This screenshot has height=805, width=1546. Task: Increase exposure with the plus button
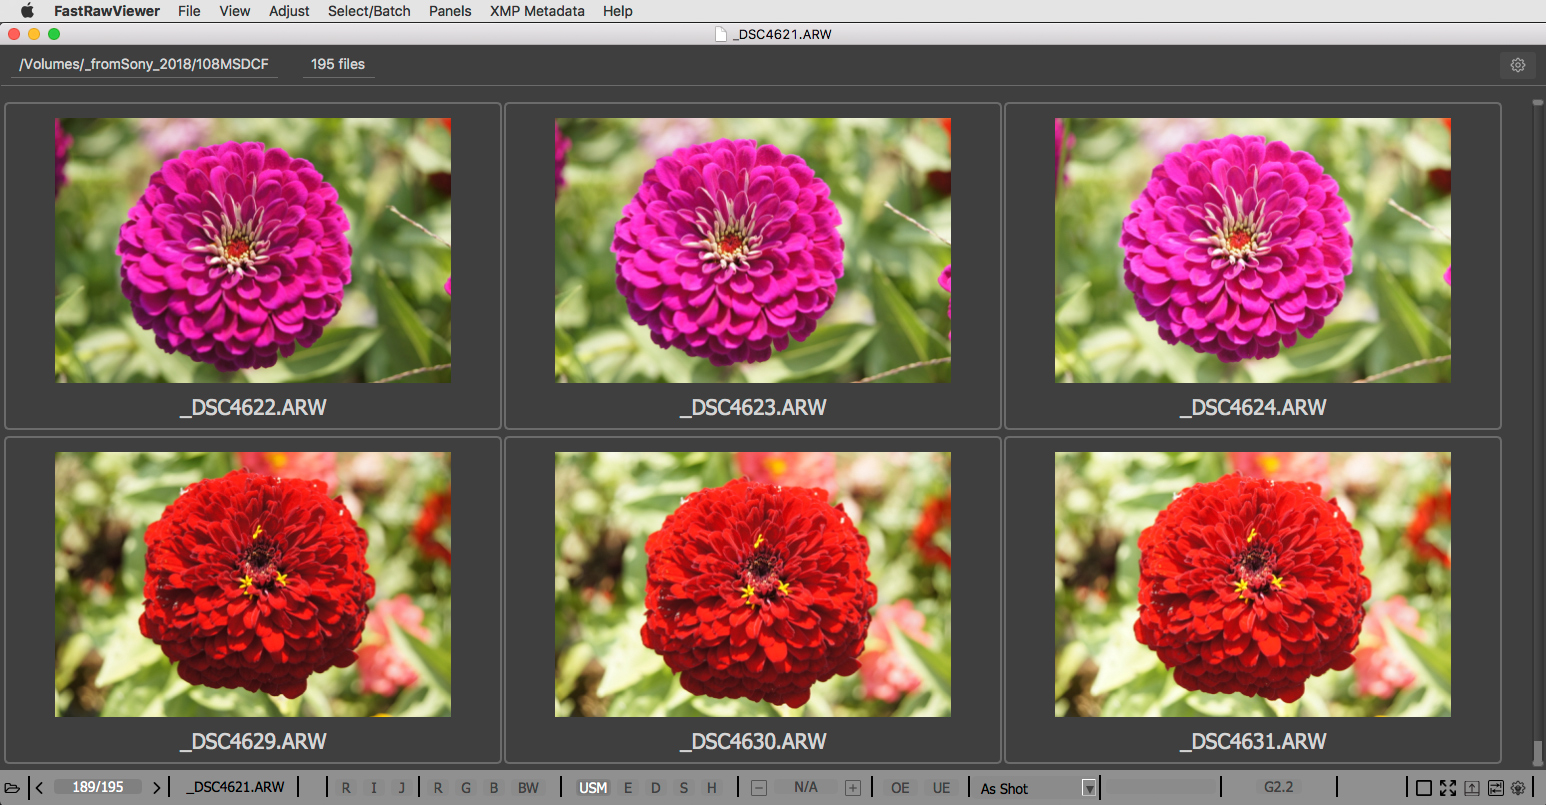click(x=853, y=788)
